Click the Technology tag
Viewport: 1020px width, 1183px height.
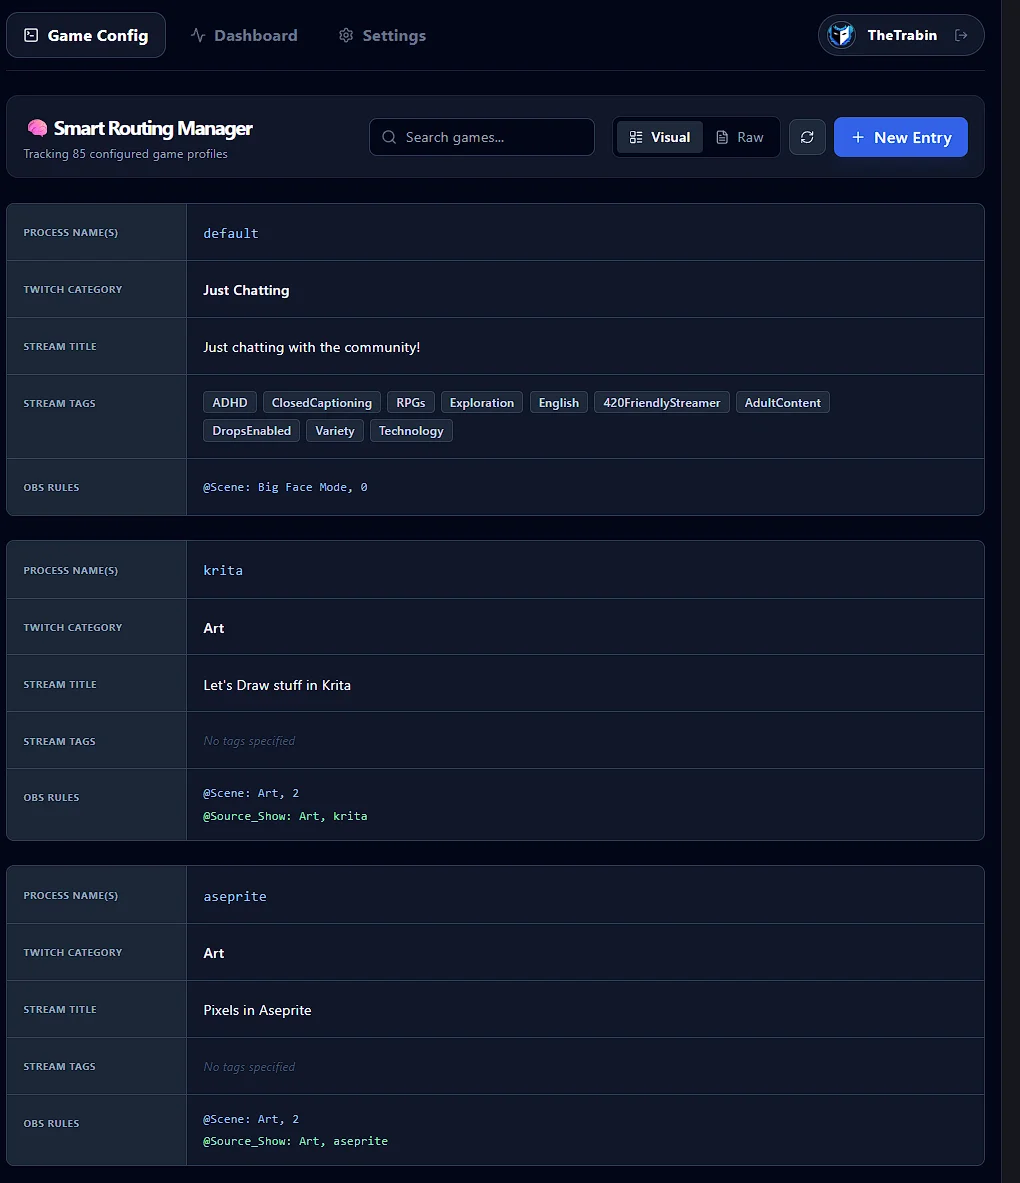(411, 431)
